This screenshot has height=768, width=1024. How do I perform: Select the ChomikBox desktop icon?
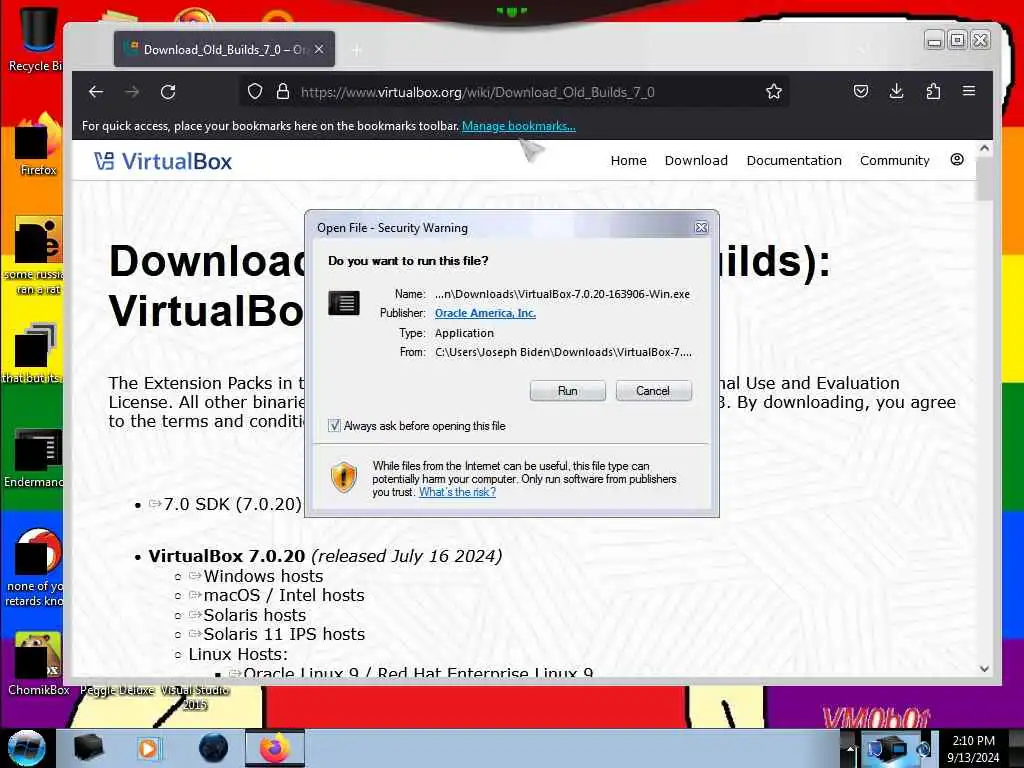point(38,664)
